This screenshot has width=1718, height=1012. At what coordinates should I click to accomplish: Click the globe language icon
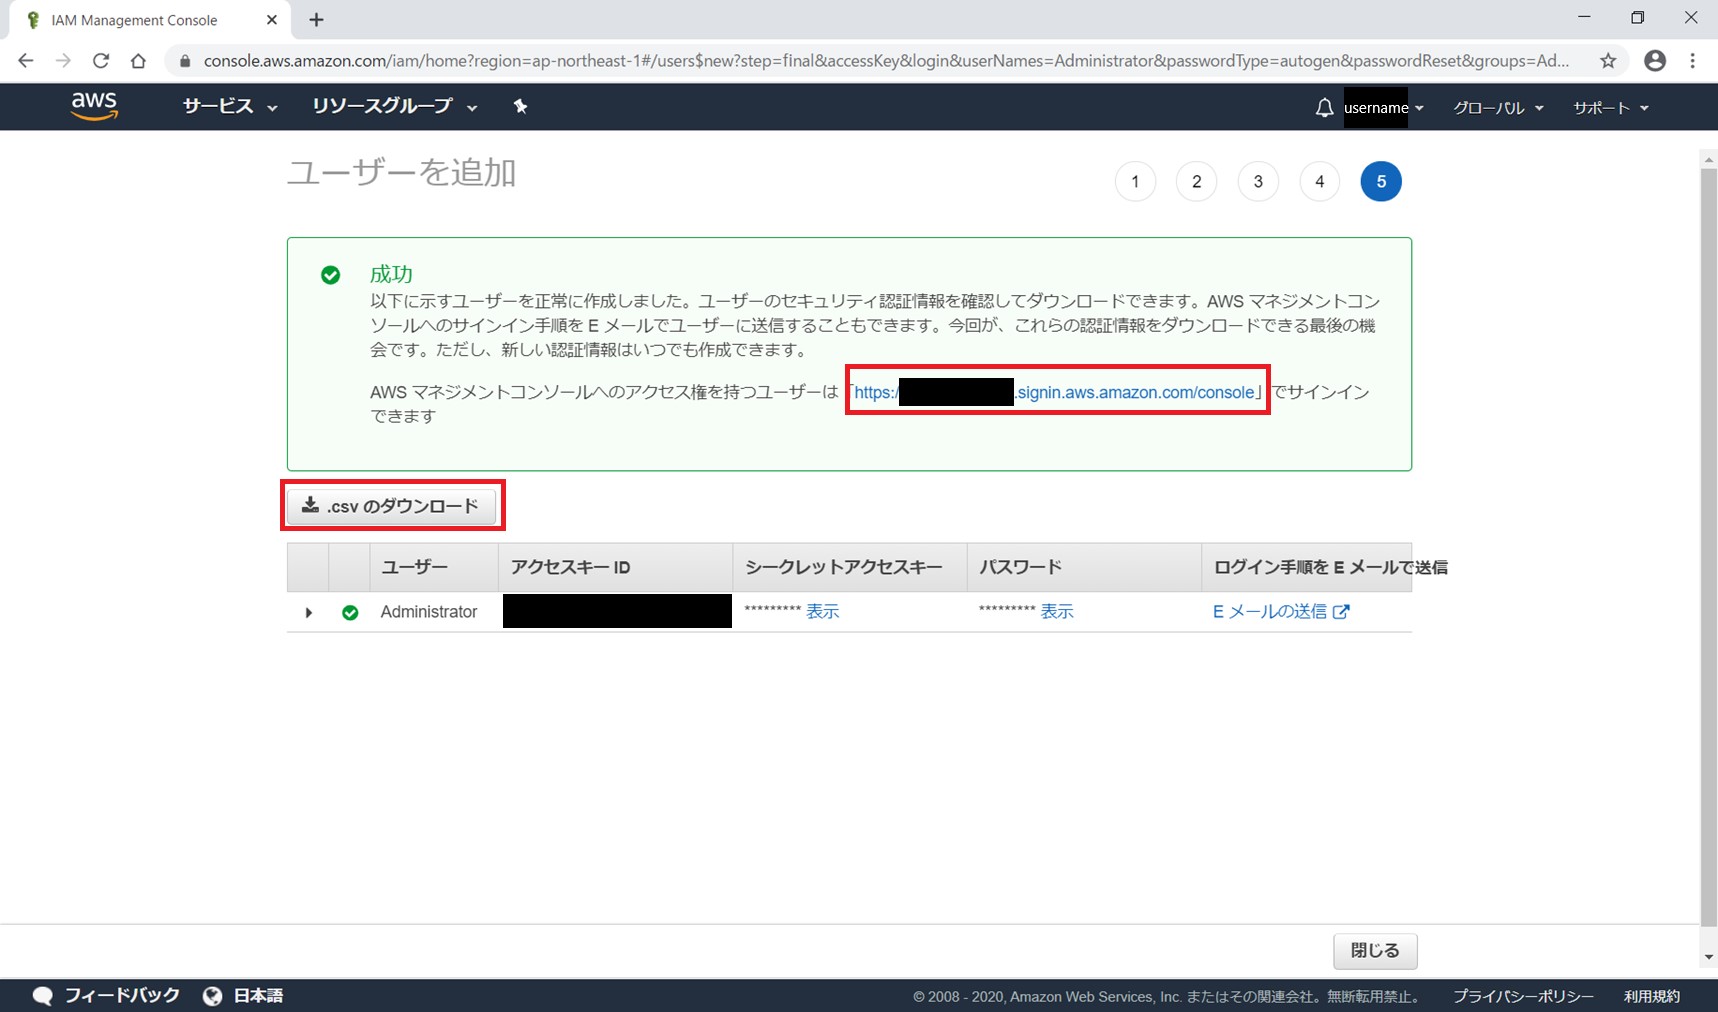(212, 996)
